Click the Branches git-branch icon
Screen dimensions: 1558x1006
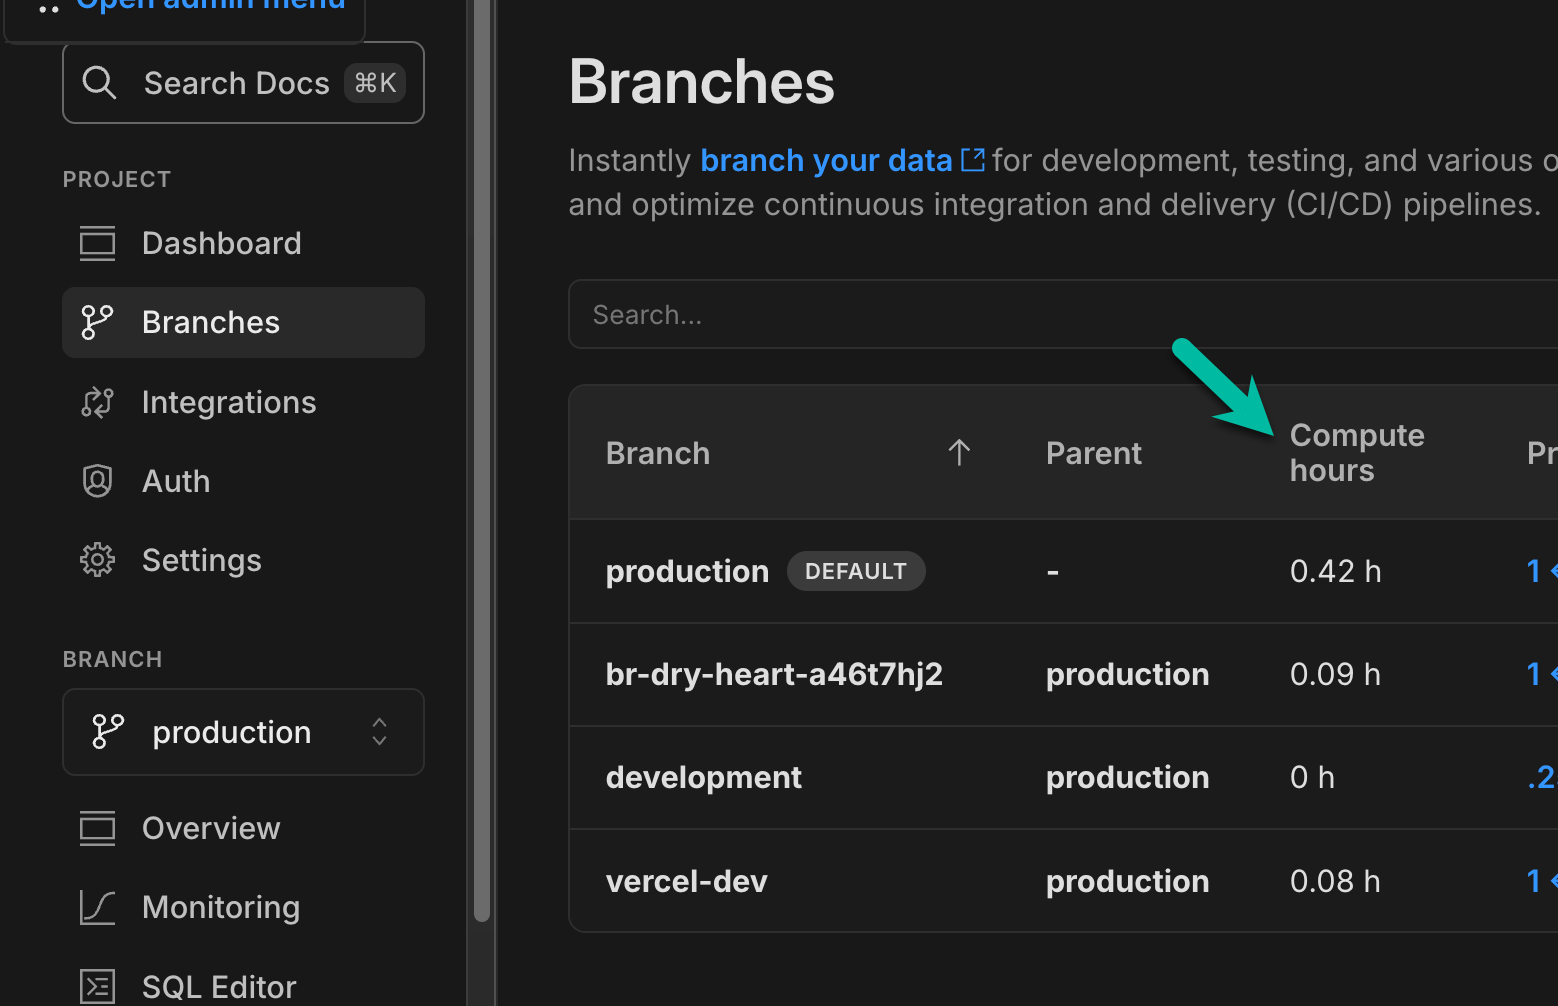97,322
